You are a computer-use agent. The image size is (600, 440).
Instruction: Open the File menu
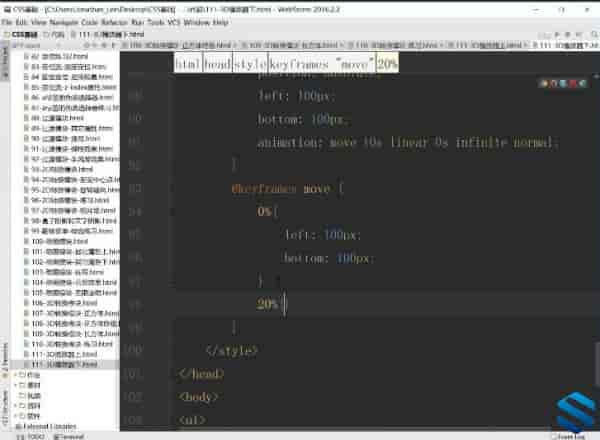7,22
